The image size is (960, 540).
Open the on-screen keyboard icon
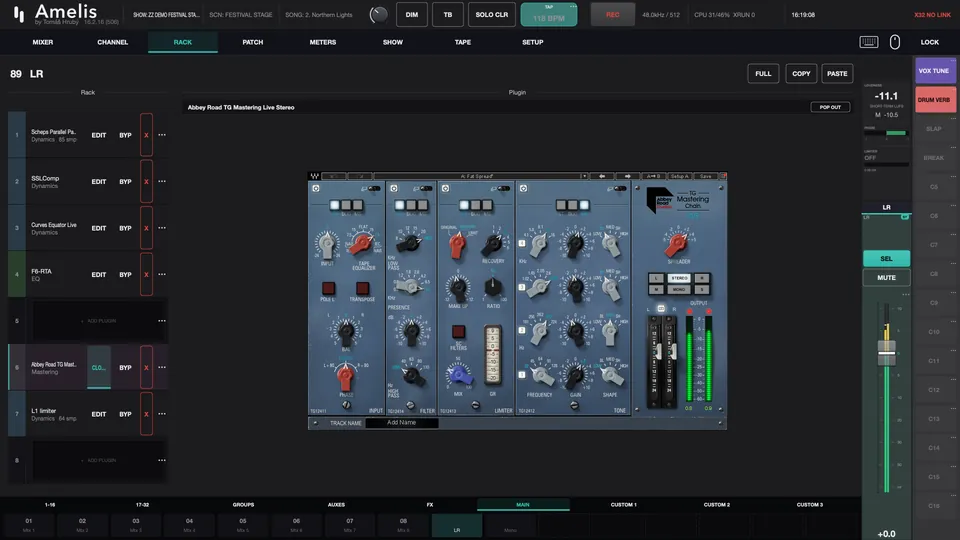click(869, 42)
